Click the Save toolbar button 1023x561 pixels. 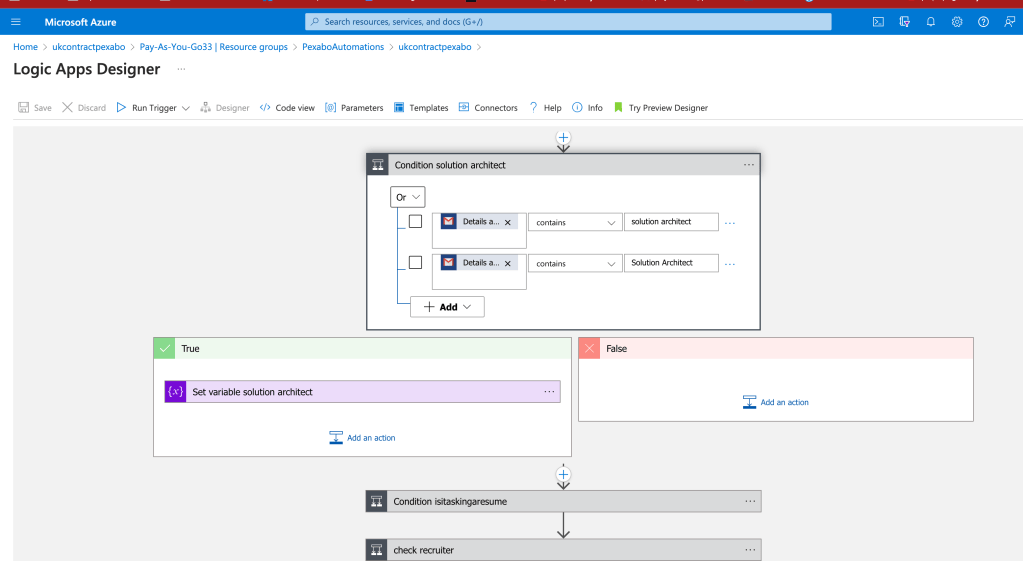pyautogui.click(x=35, y=108)
